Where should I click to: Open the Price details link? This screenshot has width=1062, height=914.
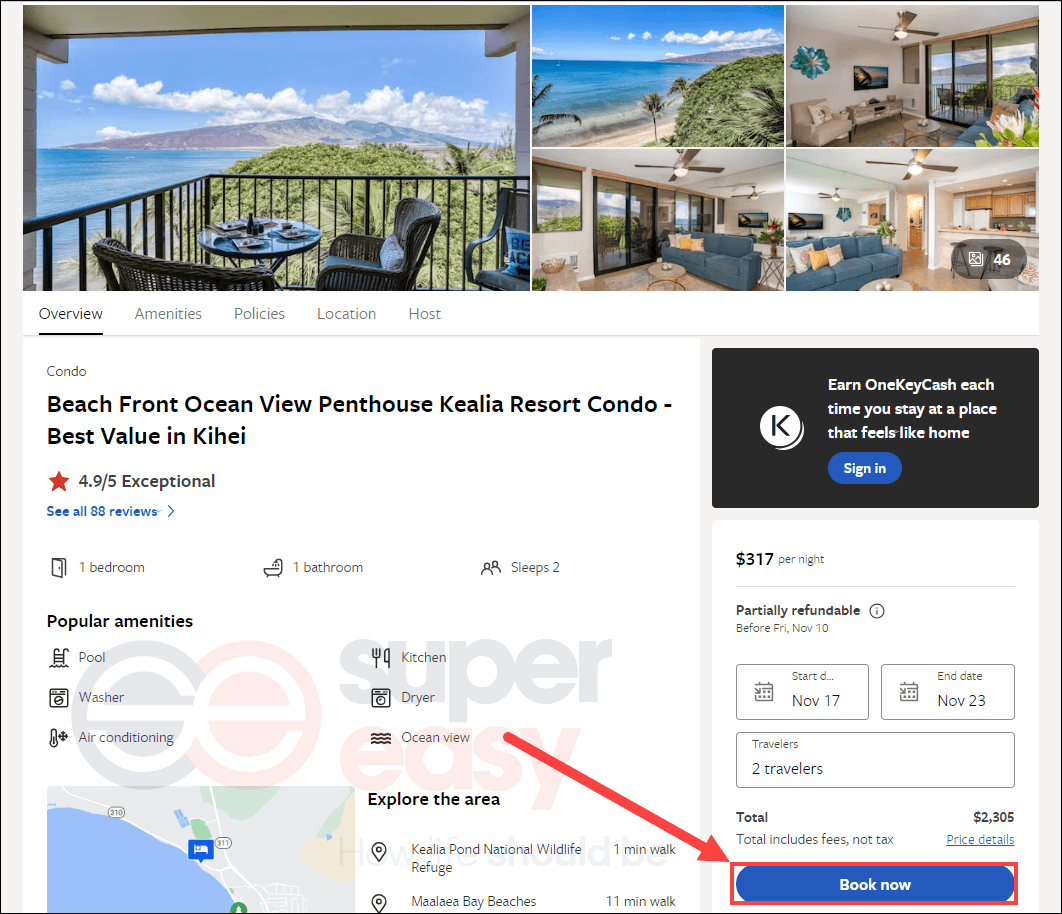(x=980, y=839)
